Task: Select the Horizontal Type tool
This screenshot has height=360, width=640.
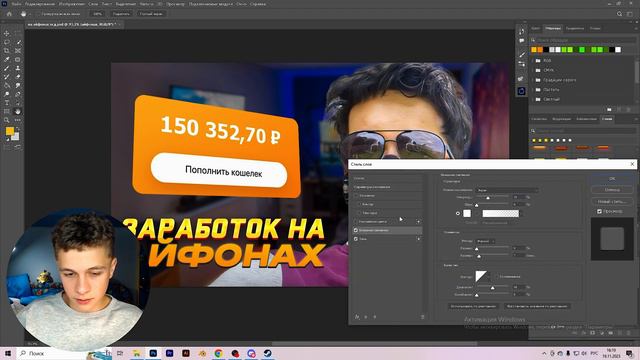Action: (x=7, y=103)
